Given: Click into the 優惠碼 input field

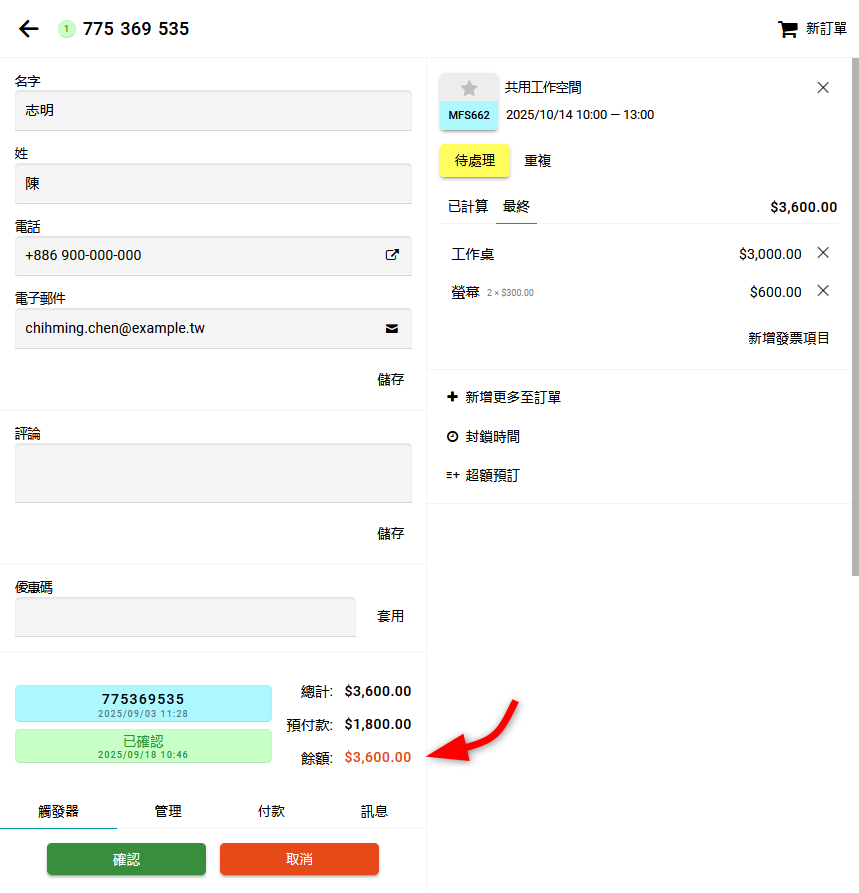Looking at the screenshot, I should point(185,617).
